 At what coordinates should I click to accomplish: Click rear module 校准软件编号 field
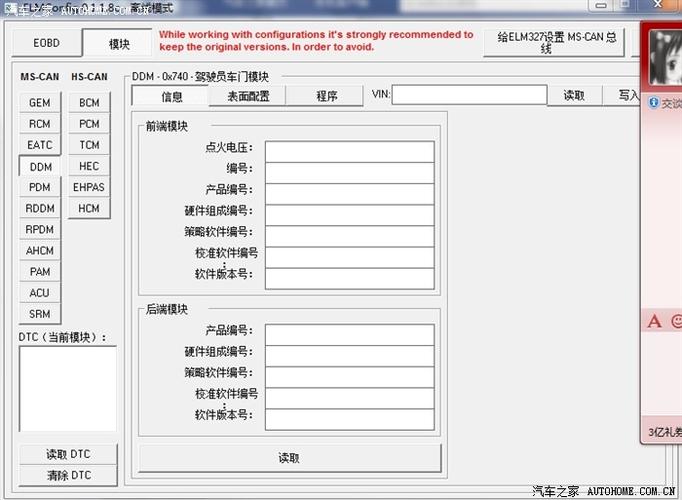point(350,398)
